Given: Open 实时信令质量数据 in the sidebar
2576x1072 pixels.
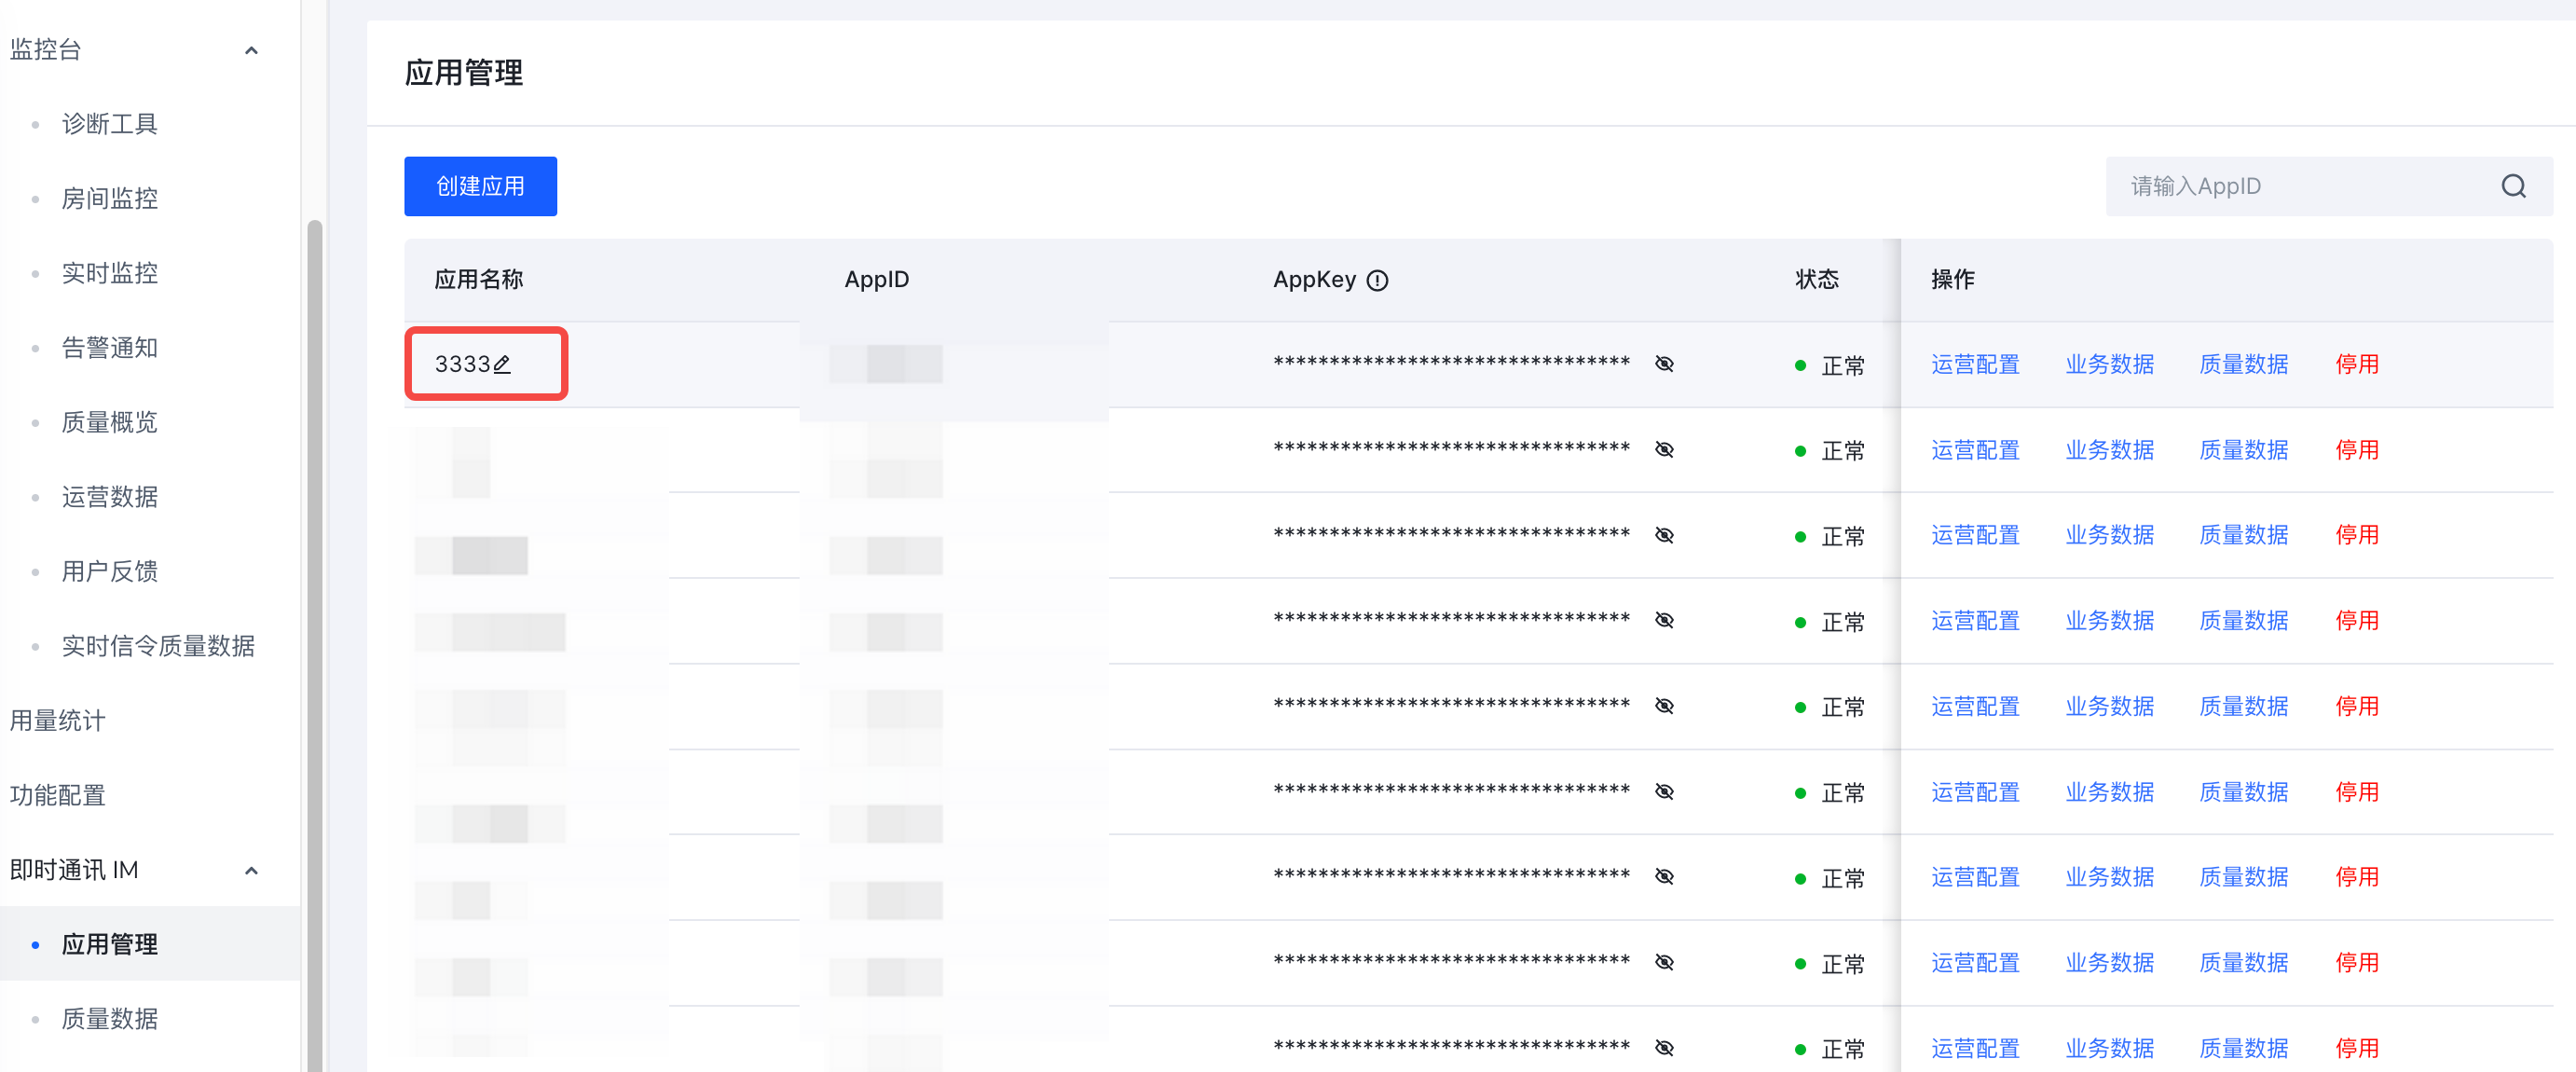Looking at the screenshot, I should (158, 646).
